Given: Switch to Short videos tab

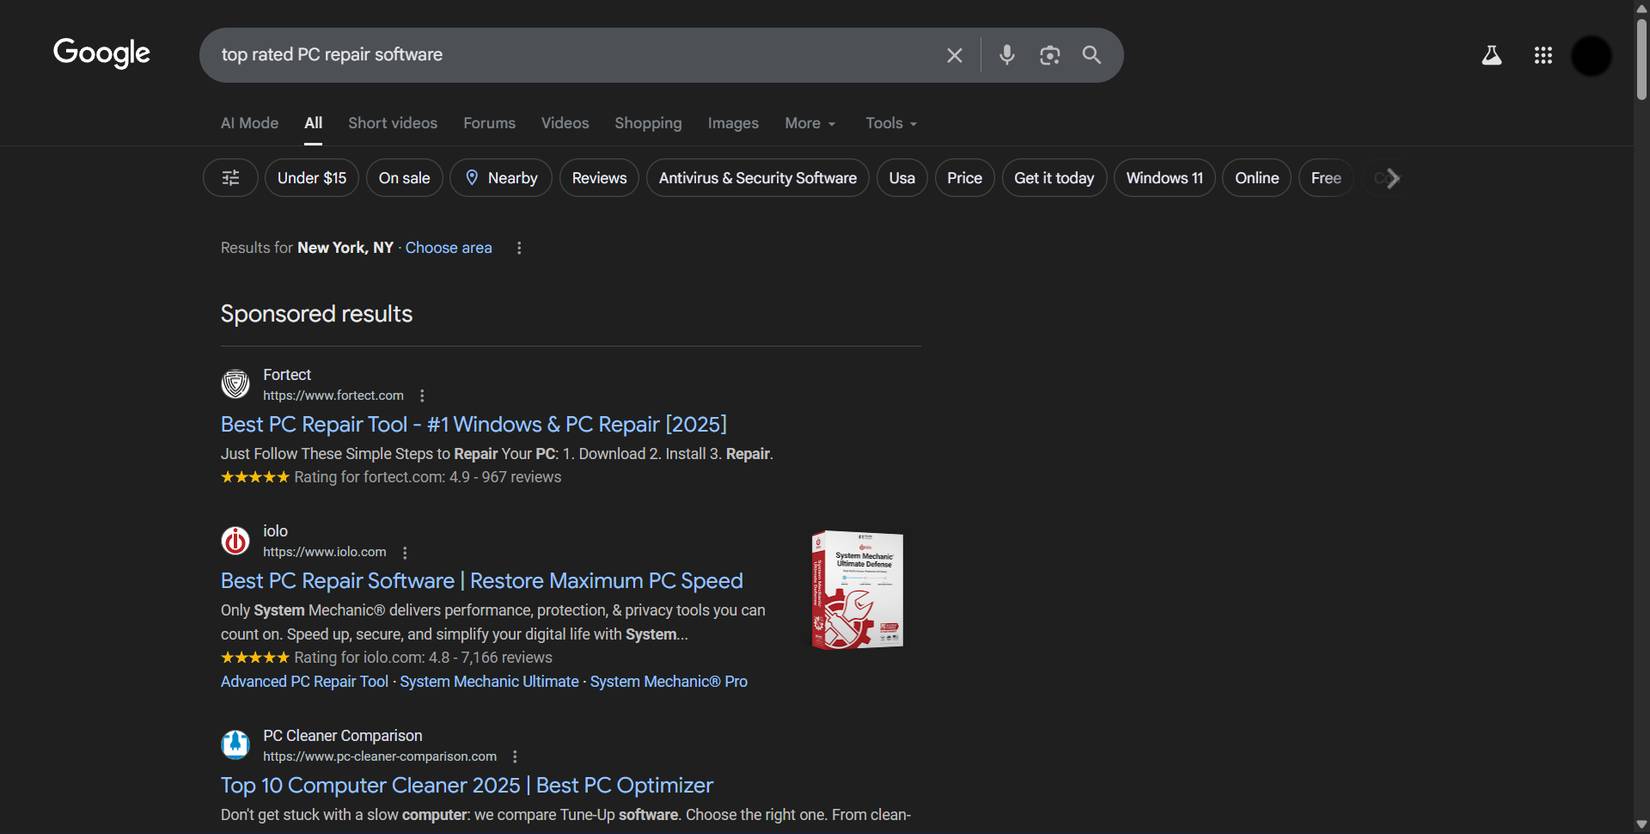Looking at the screenshot, I should [393, 123].
